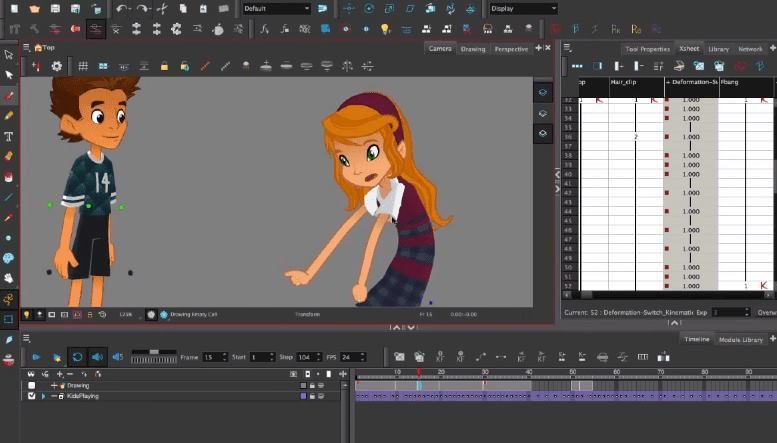This screenshot has height=443, width=777.
Task: Select the Hand grabber tool
Action: click(x=8, y=278)
